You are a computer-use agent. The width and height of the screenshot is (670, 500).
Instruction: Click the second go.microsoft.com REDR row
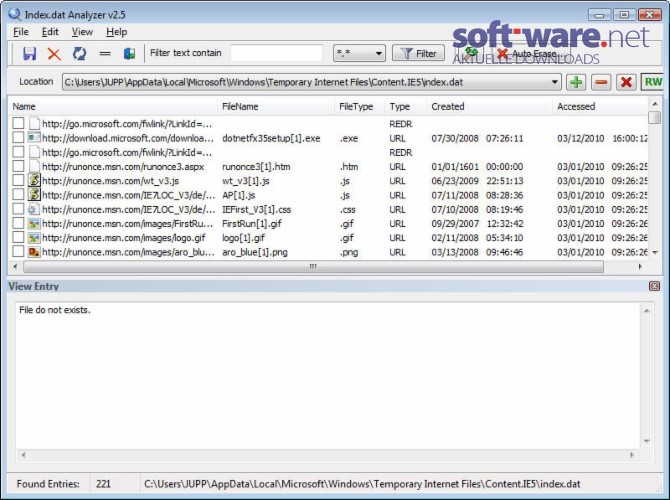(328, 152)
